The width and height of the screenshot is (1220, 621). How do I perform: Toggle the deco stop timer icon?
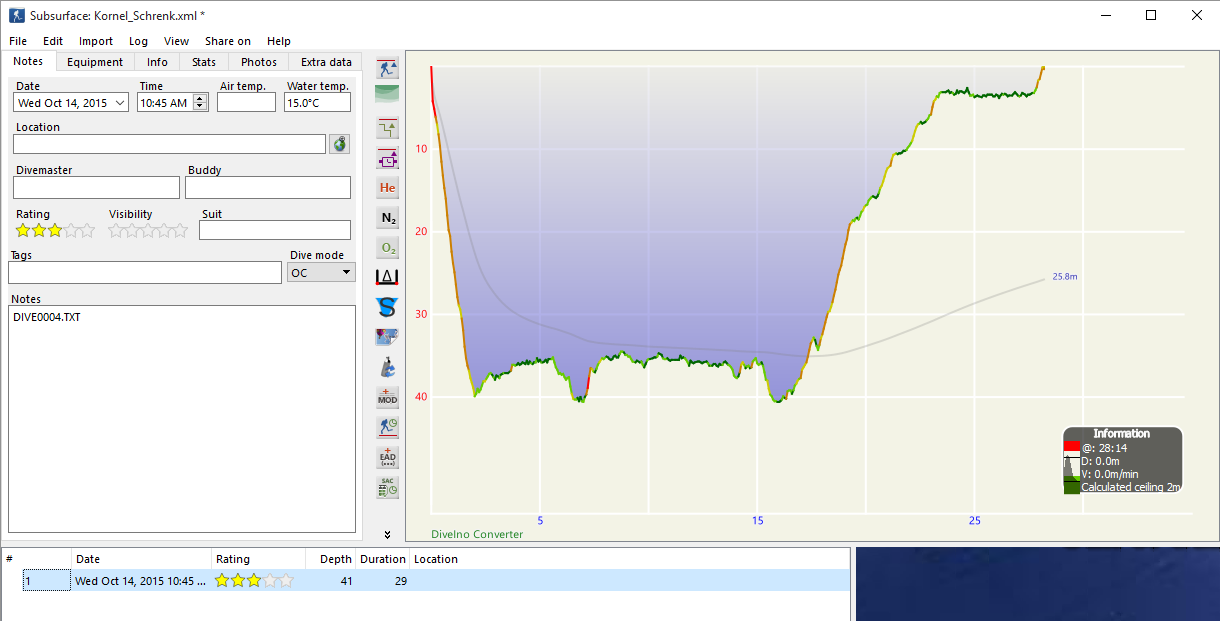click(387, 158)
